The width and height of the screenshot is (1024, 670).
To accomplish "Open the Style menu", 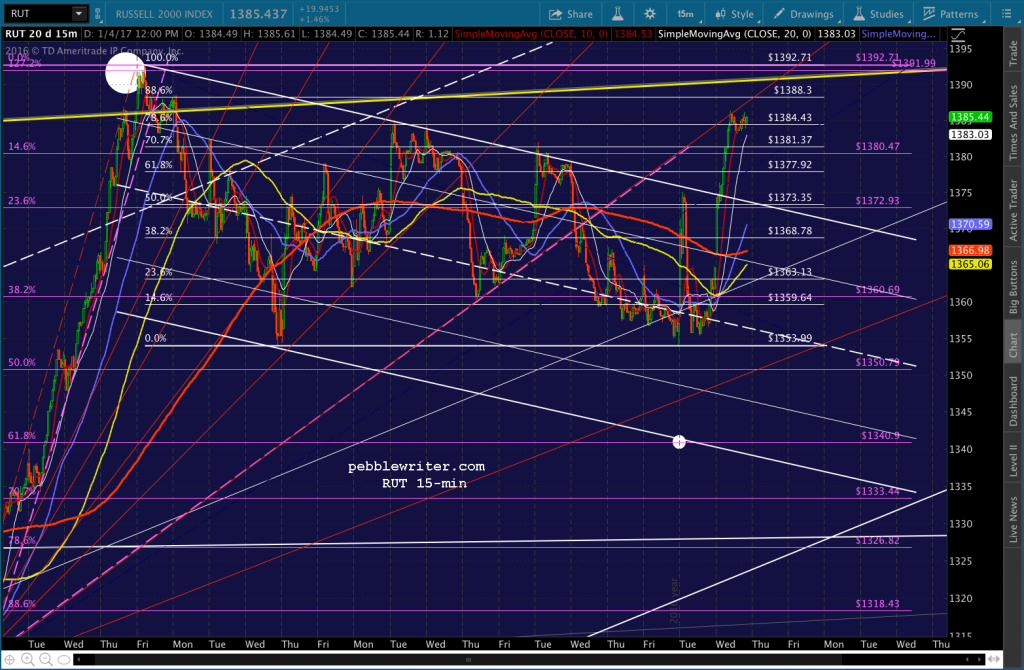I will (735, 14).
